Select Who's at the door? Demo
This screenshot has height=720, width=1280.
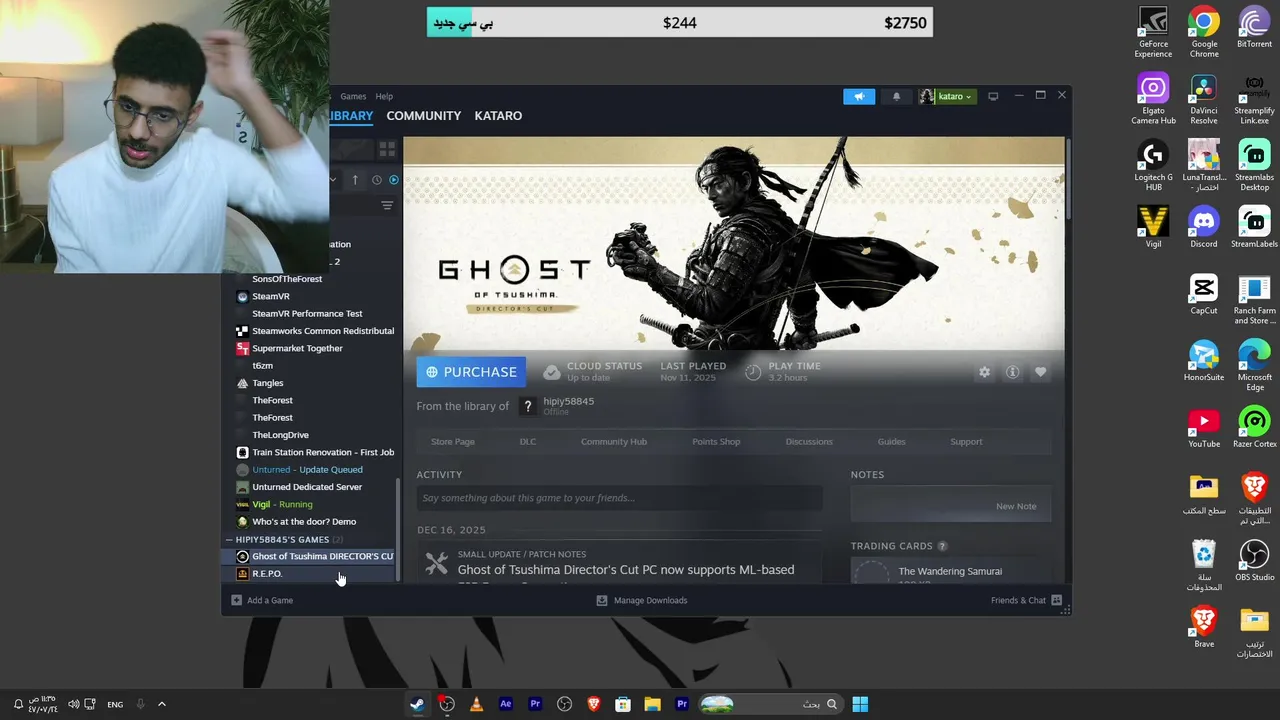tap(310, 522)
